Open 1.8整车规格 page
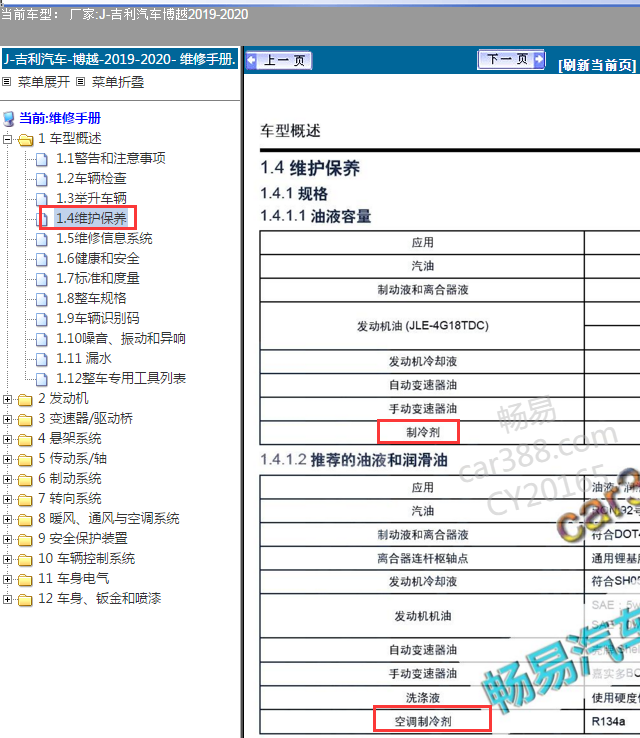640x738 pixels. coord(91,298)
